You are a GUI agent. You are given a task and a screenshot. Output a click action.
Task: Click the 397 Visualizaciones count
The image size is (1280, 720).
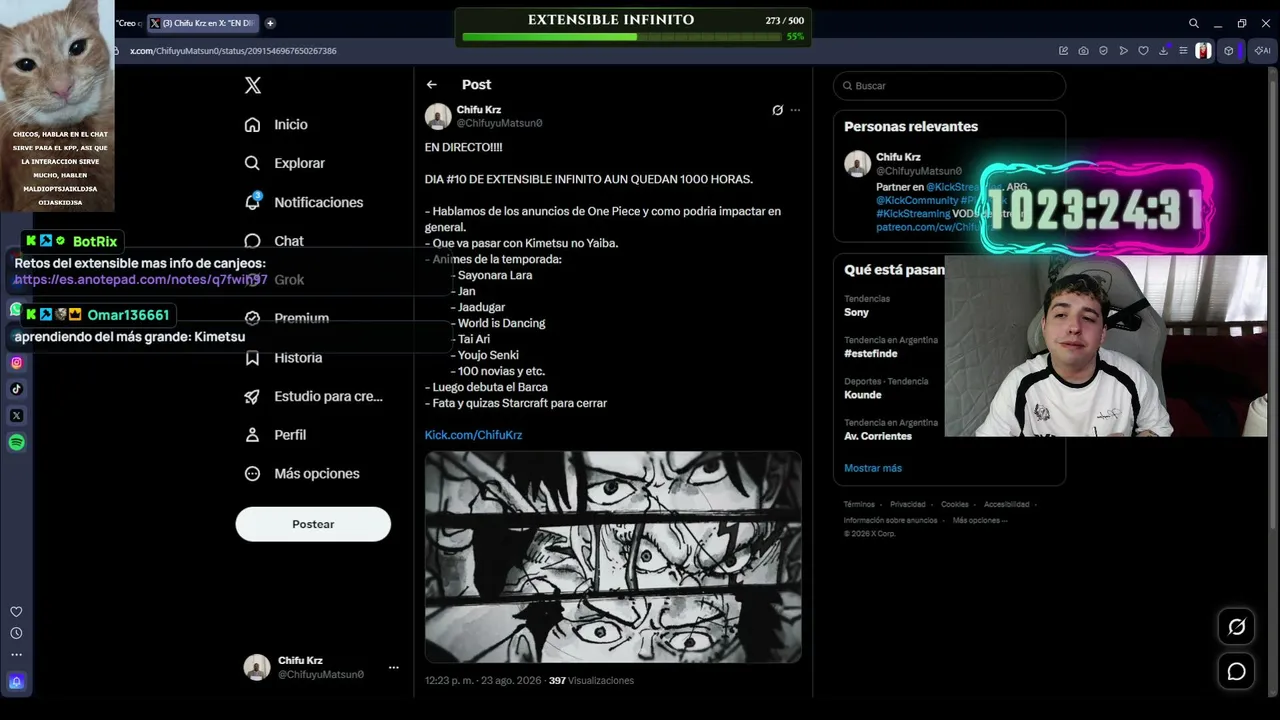coord(591,681)
